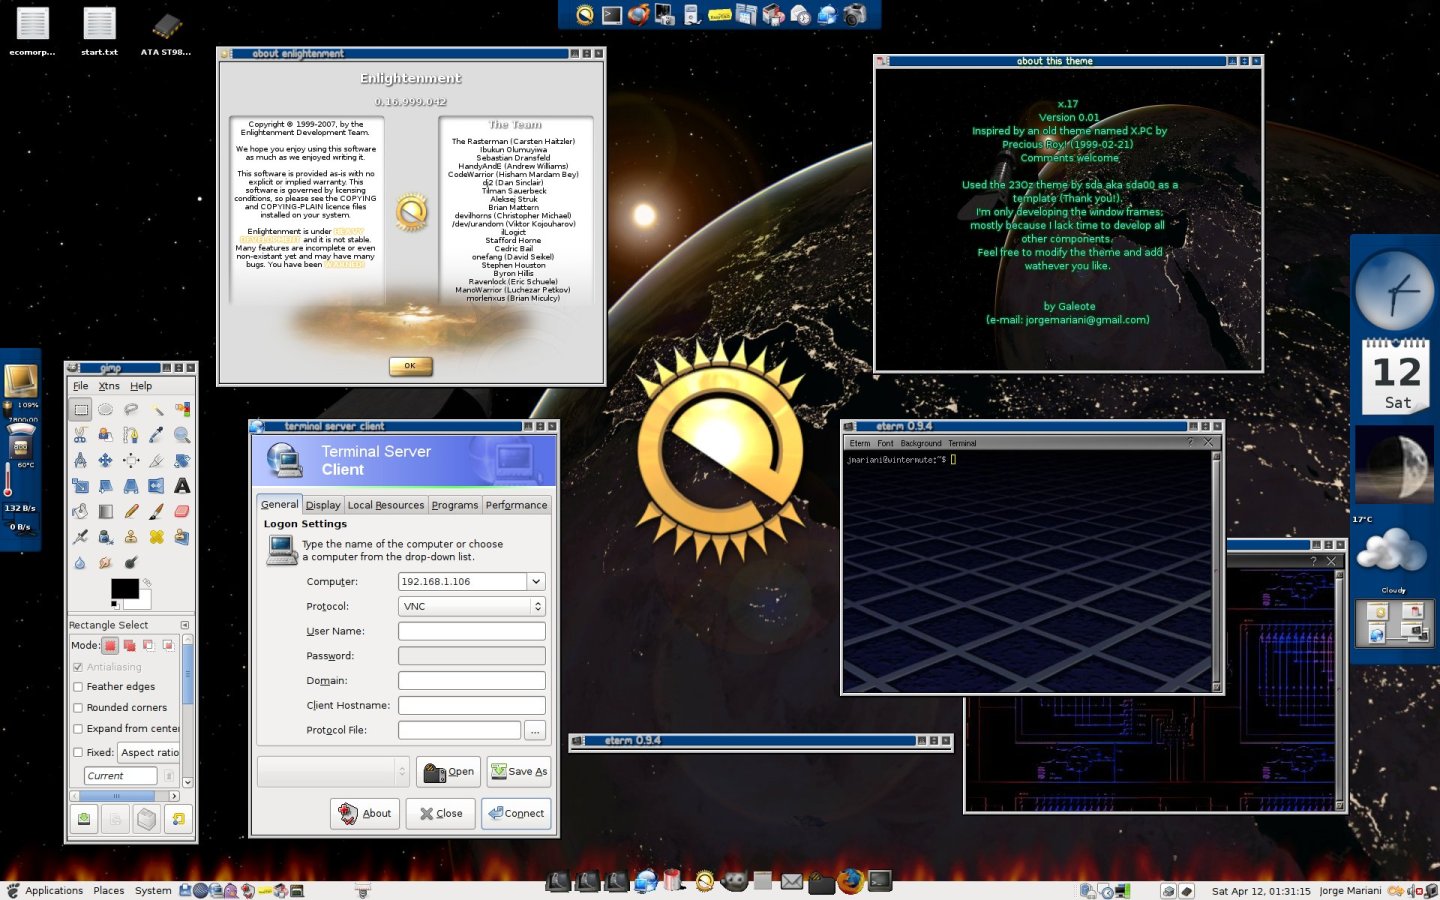The width and height of the screenshot is (1440, 900).
Task: Click the About button in Terminal Server Client
Action: pyautogui.click(x=365, y=813)
